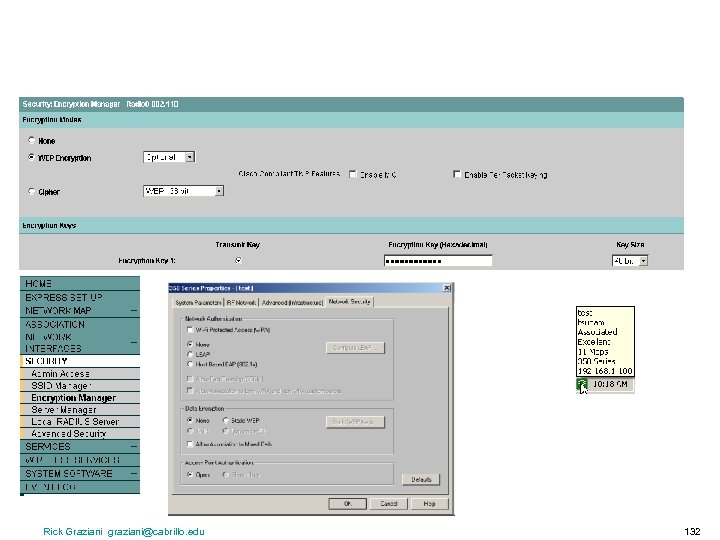This screenshot has height=540, width=720.
Task: Select the Network Security tab
Action: point(349,302)
